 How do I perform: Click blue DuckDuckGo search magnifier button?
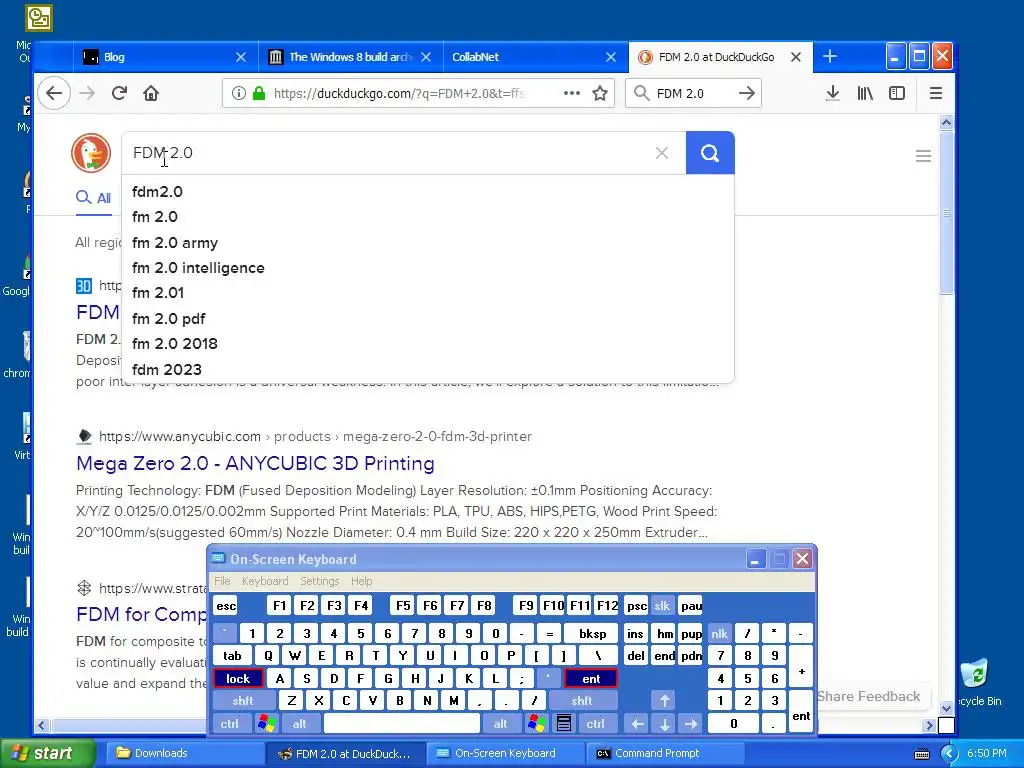(710, 153)
